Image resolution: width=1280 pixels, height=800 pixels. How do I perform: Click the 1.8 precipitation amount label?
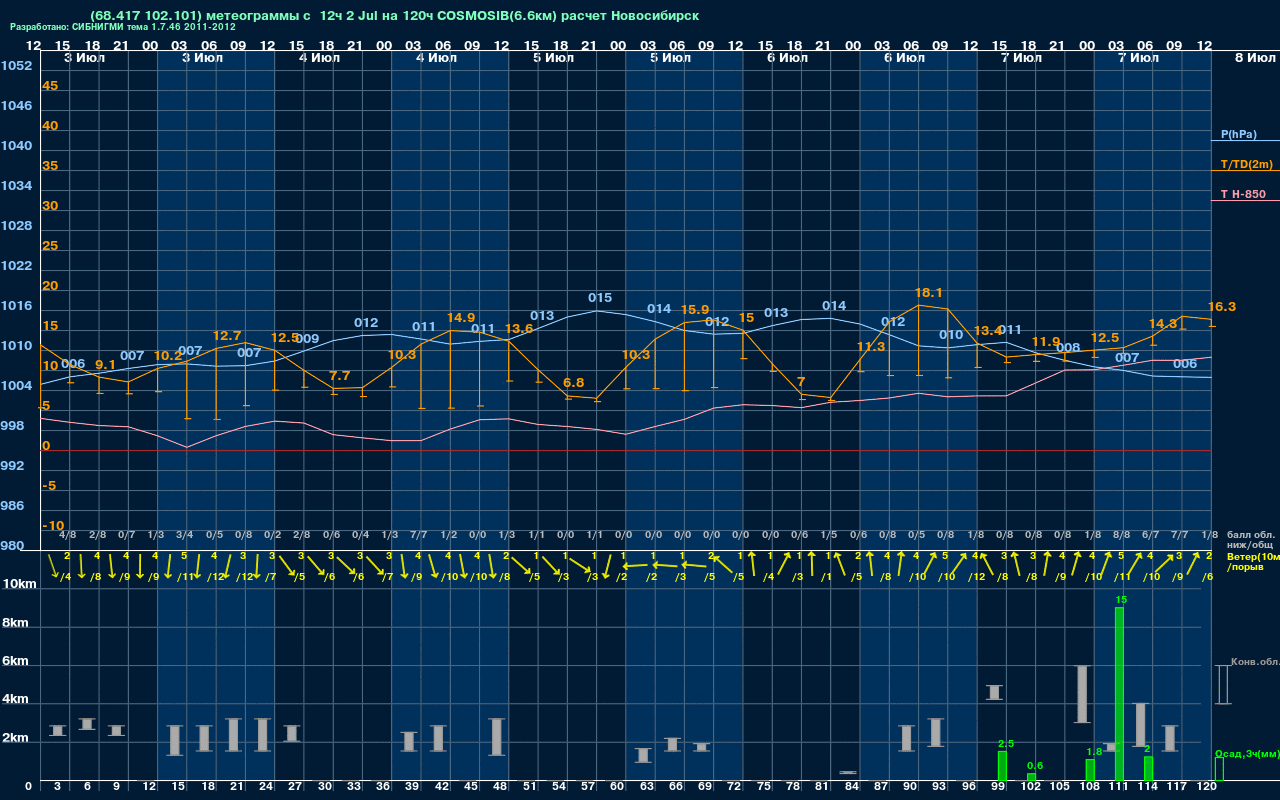point(1094,751)
